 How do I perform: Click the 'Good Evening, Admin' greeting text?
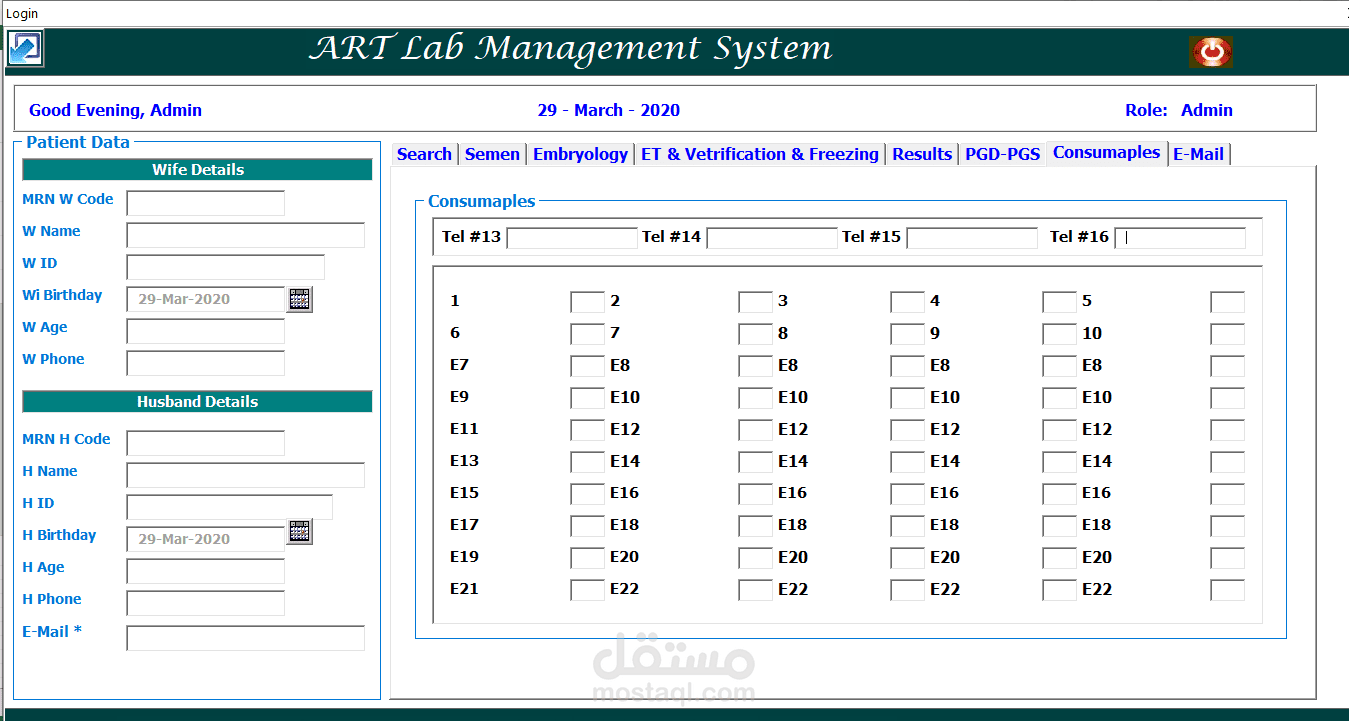click(115, 110)
